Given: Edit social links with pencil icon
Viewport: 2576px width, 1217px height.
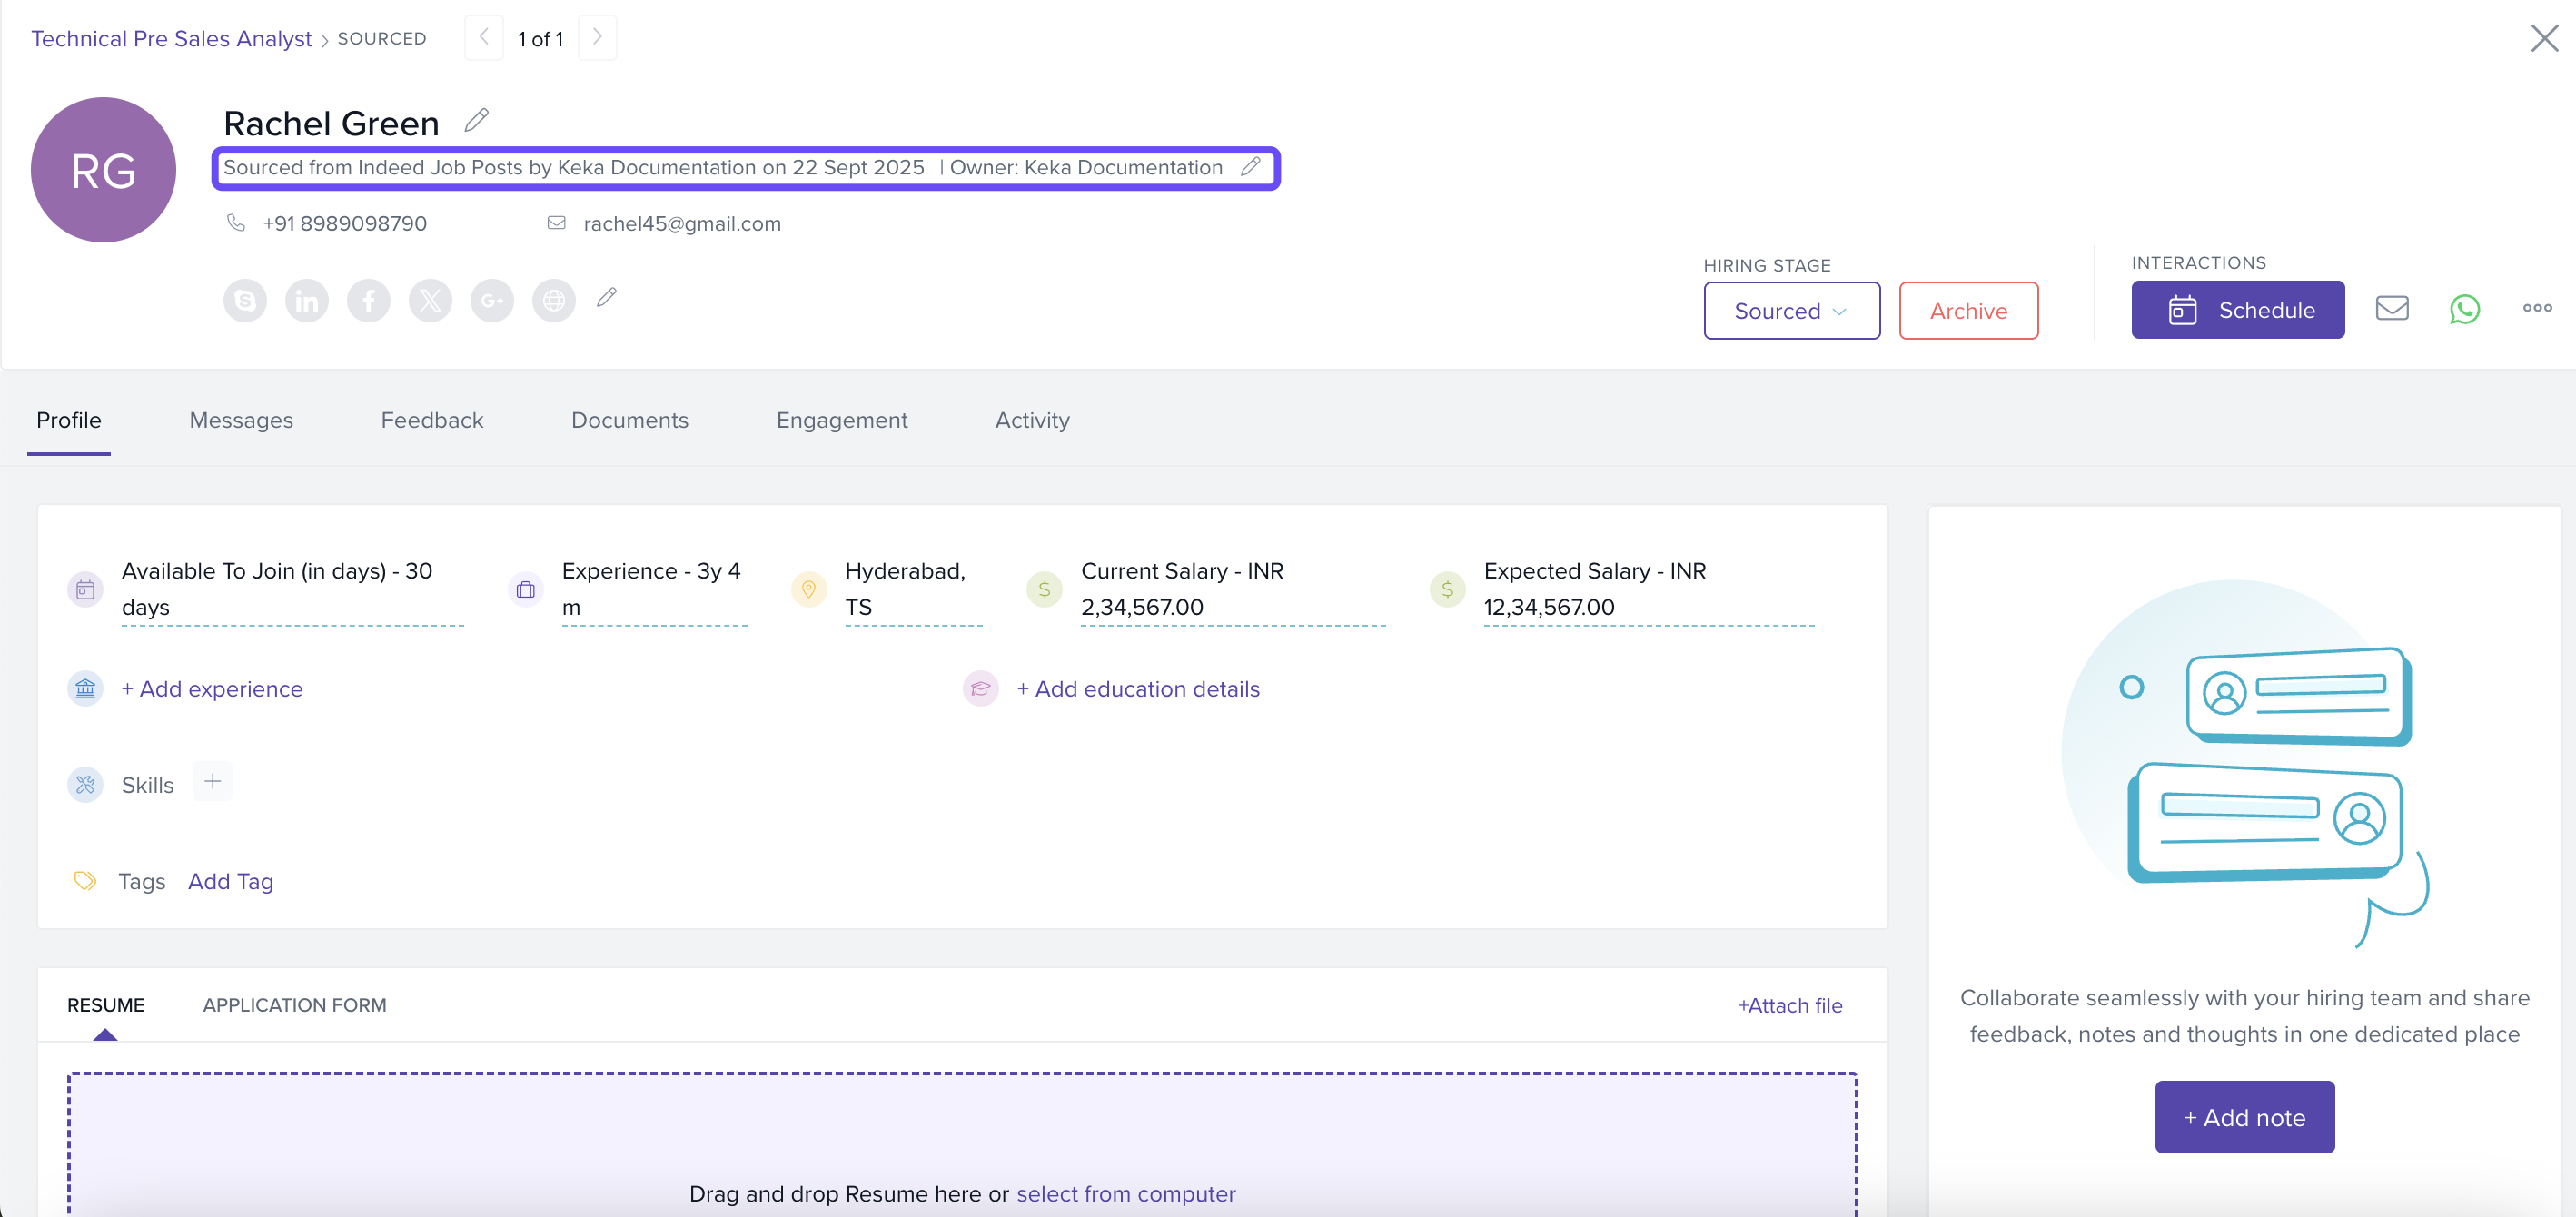Looking at the screenshot, I should pyautogui.click(x=607, y=297).
